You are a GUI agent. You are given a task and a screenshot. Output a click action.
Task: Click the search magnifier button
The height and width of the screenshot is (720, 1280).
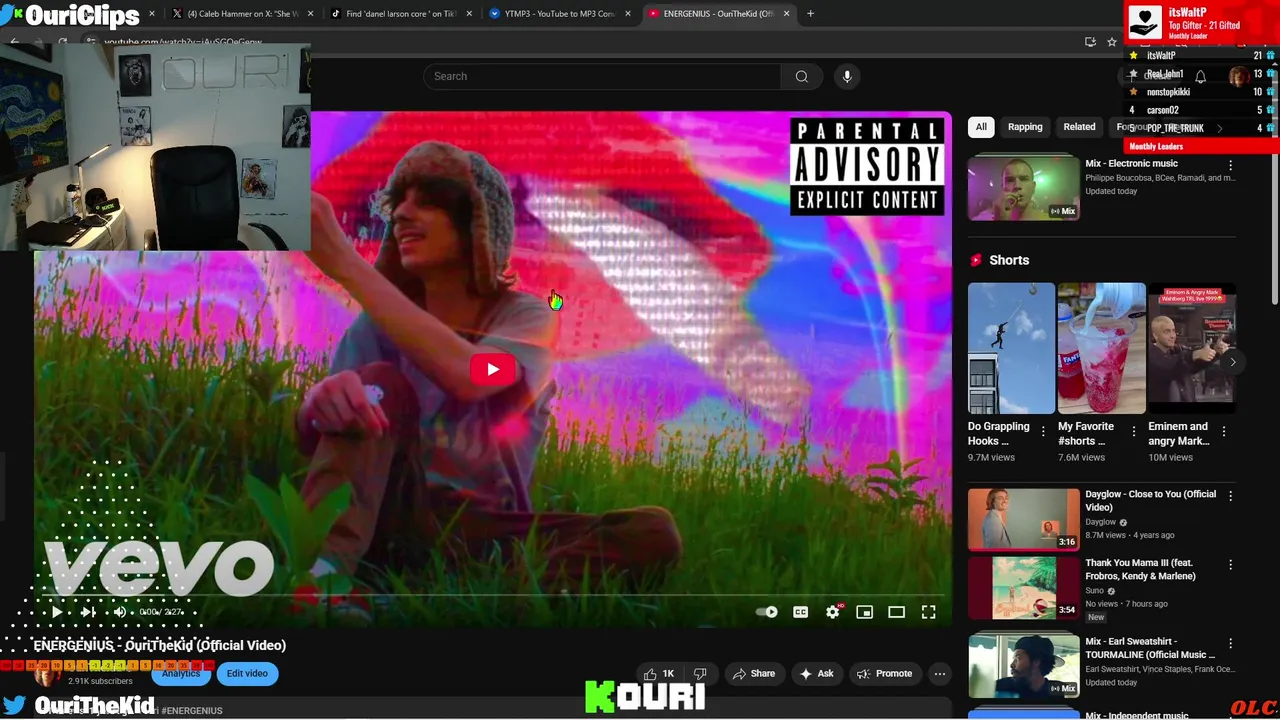(x=802, y=76)
